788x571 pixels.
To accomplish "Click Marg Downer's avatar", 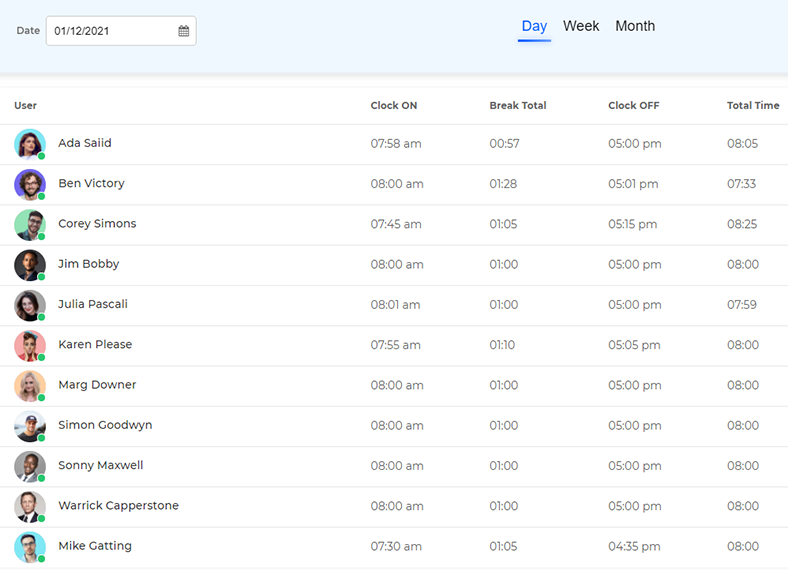I will 30,386.
